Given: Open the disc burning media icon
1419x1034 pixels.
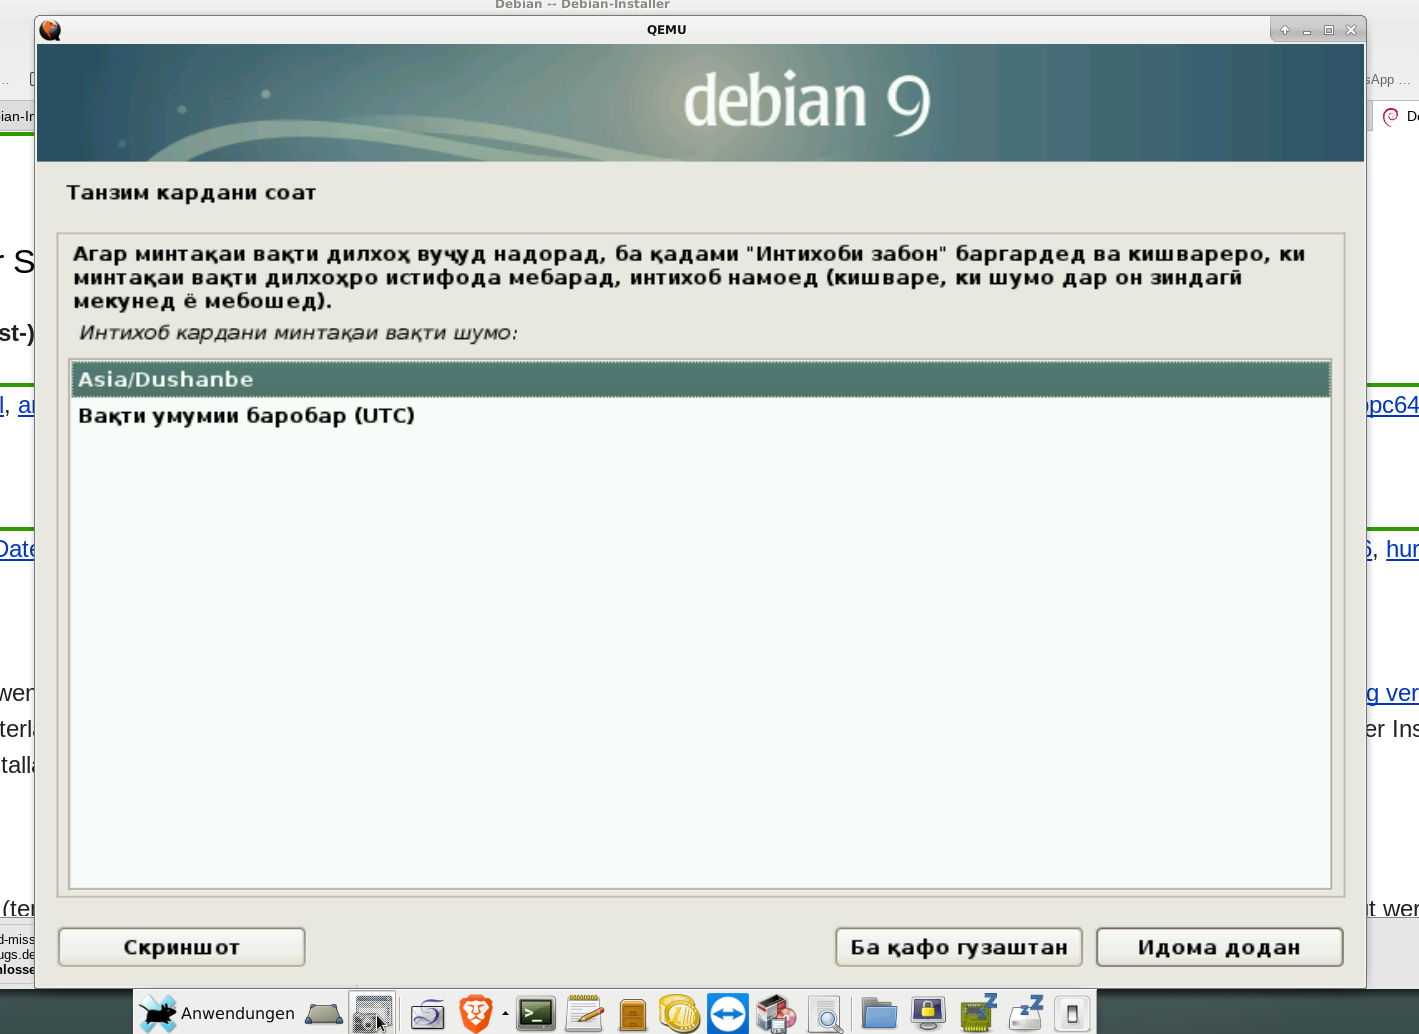Looking at the screenshot, I should pyautogui.click(x=776, y=1013).
